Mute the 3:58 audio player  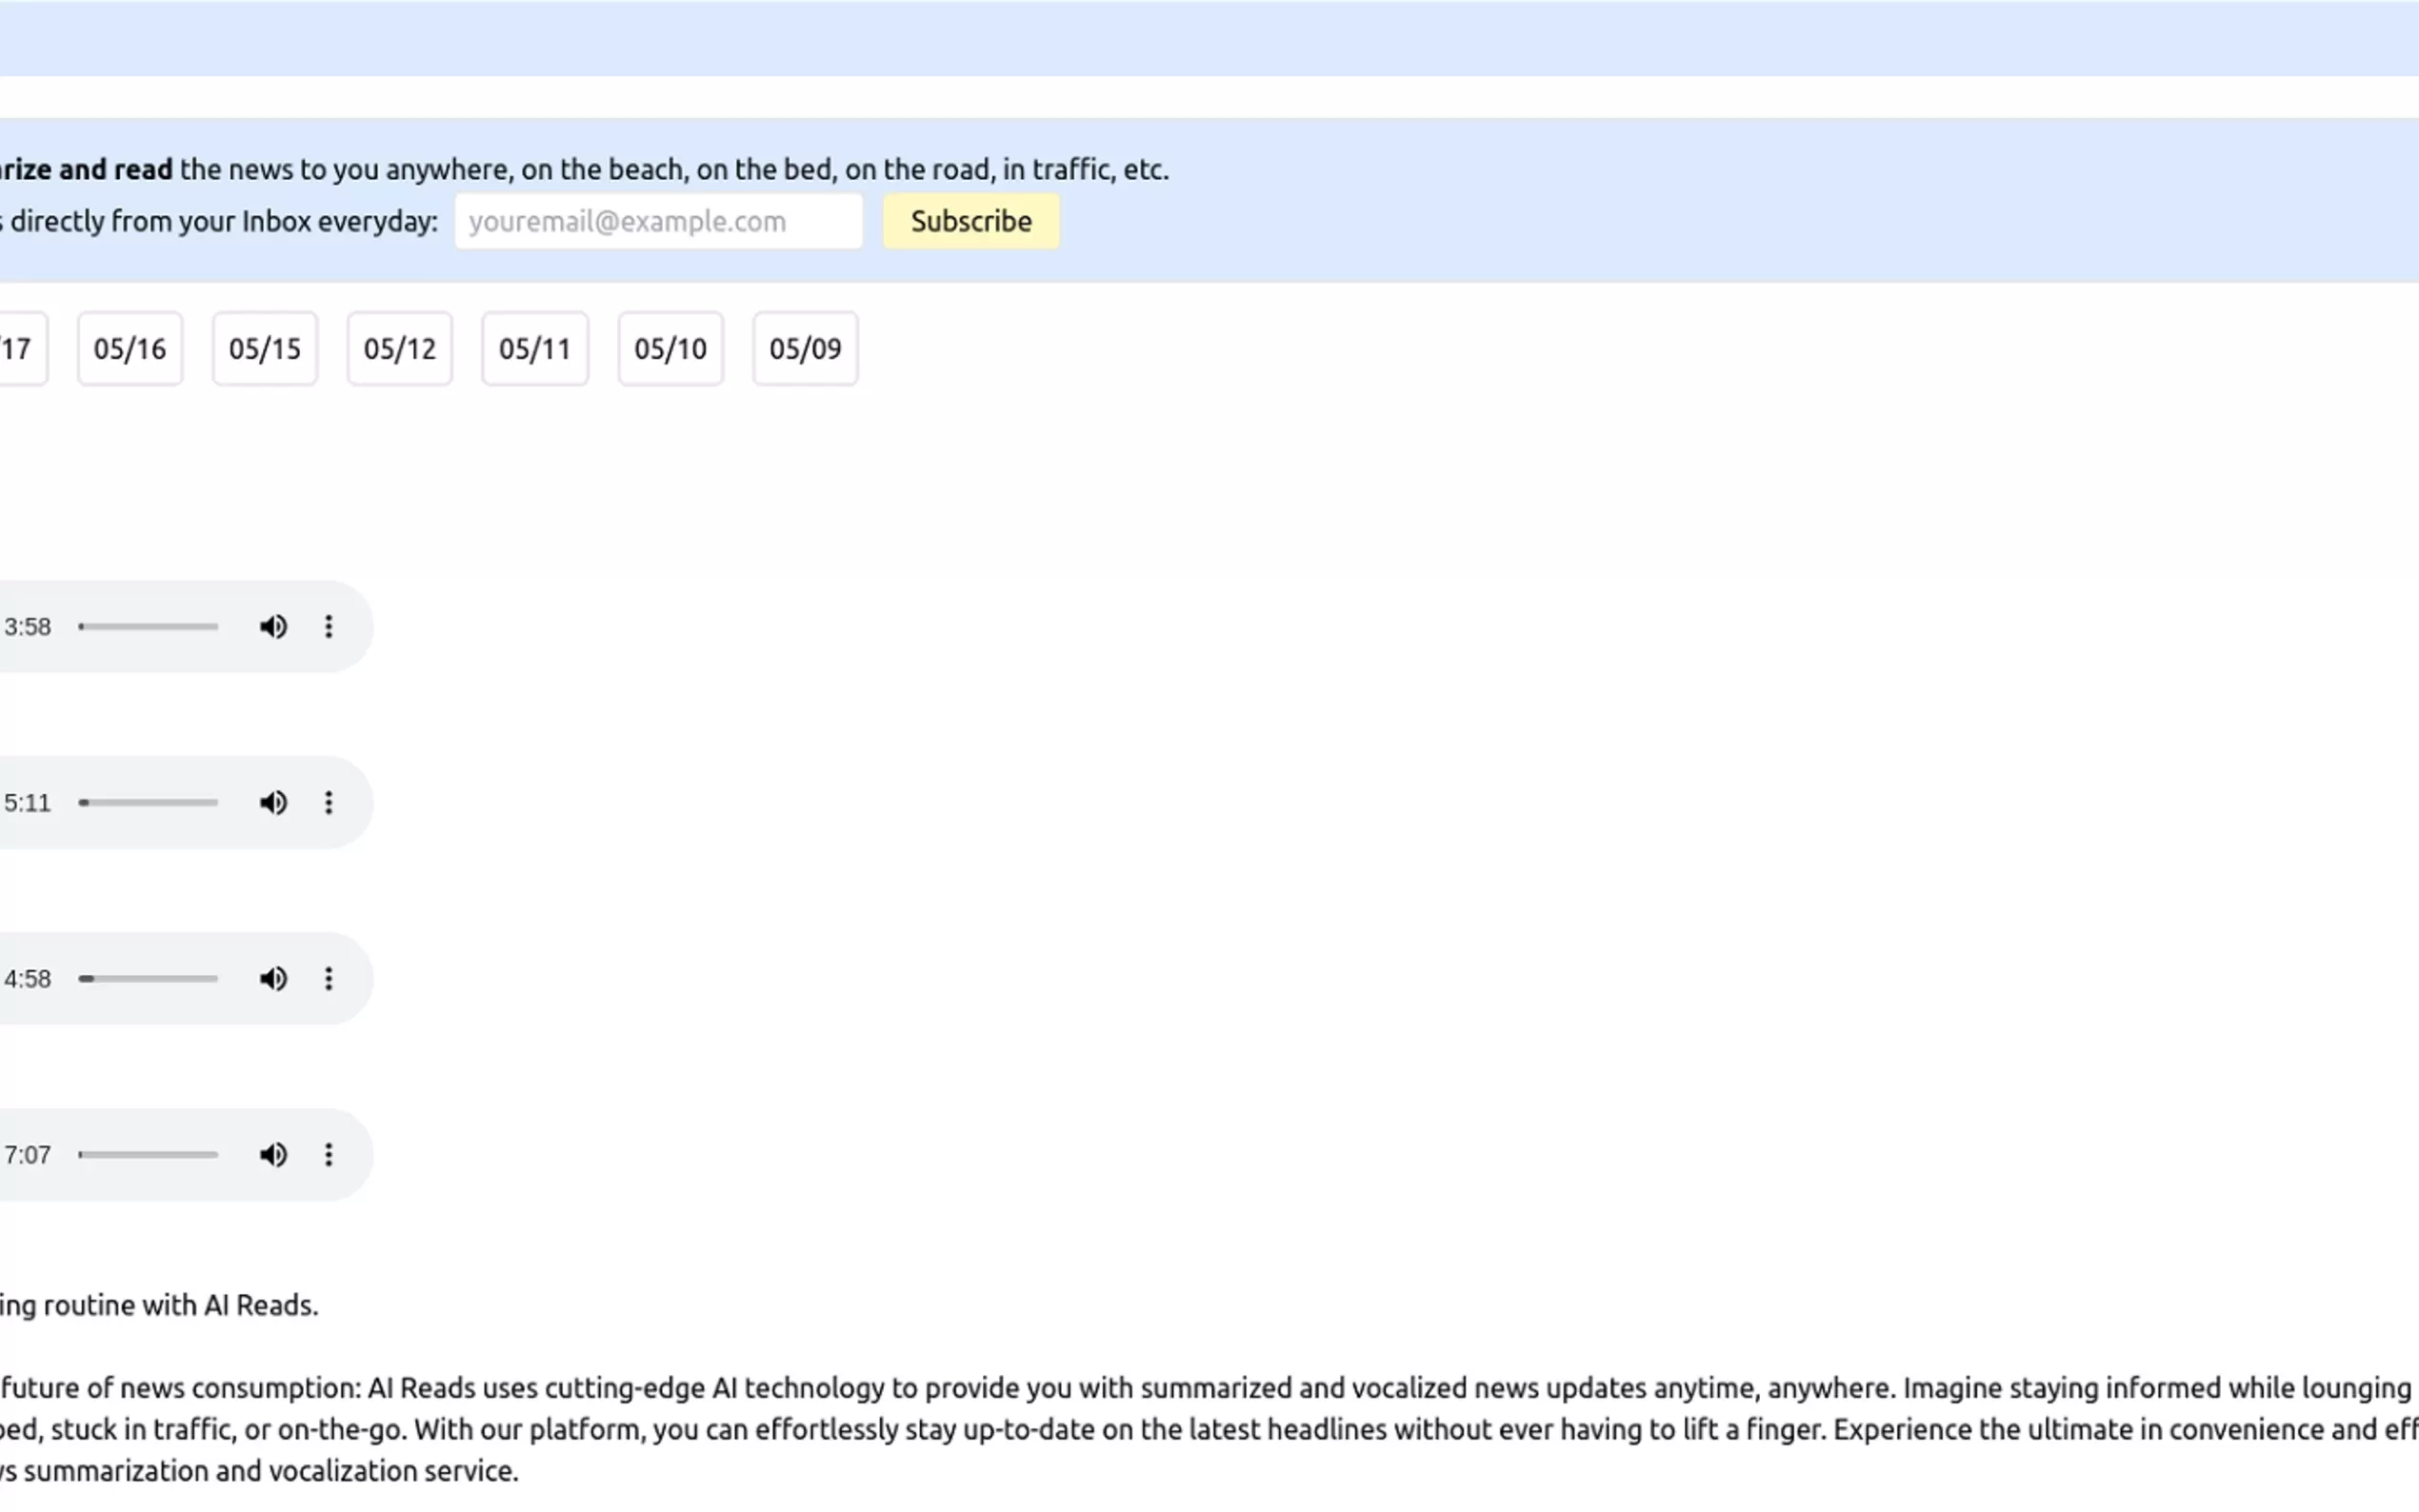click(273, 627)
